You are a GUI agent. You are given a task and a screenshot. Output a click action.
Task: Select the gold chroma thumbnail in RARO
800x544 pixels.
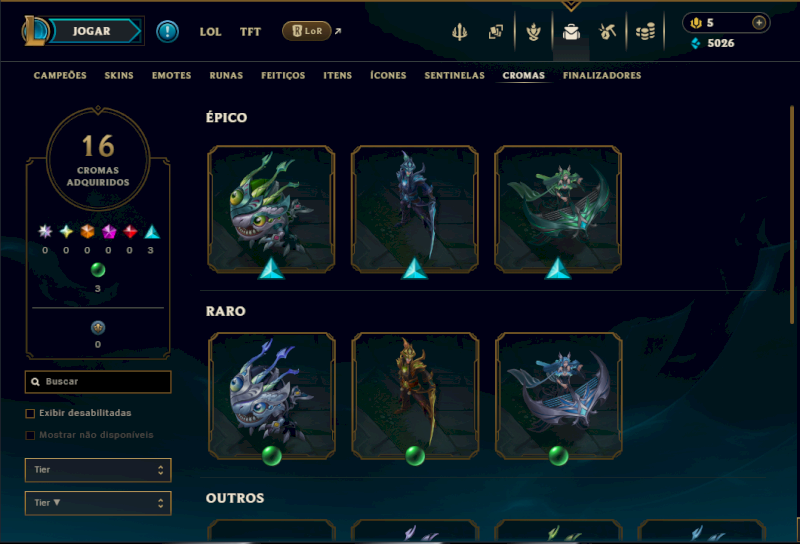(415, 396)
